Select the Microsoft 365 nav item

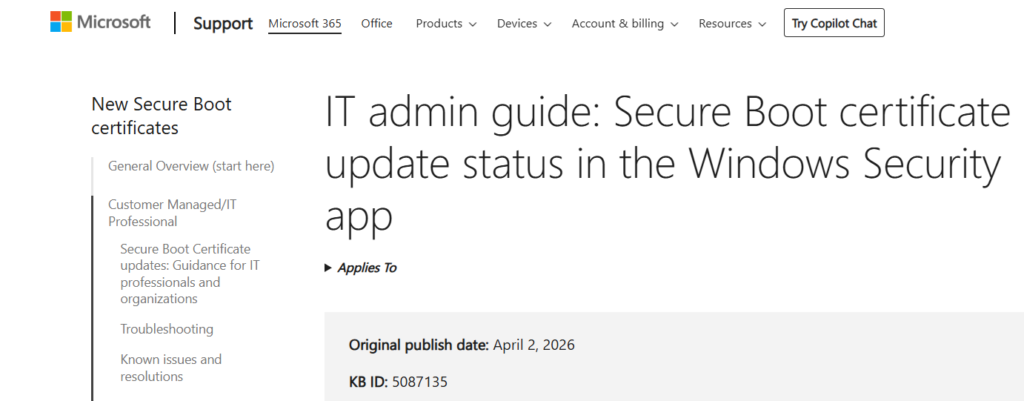click(x=305, y=23)
